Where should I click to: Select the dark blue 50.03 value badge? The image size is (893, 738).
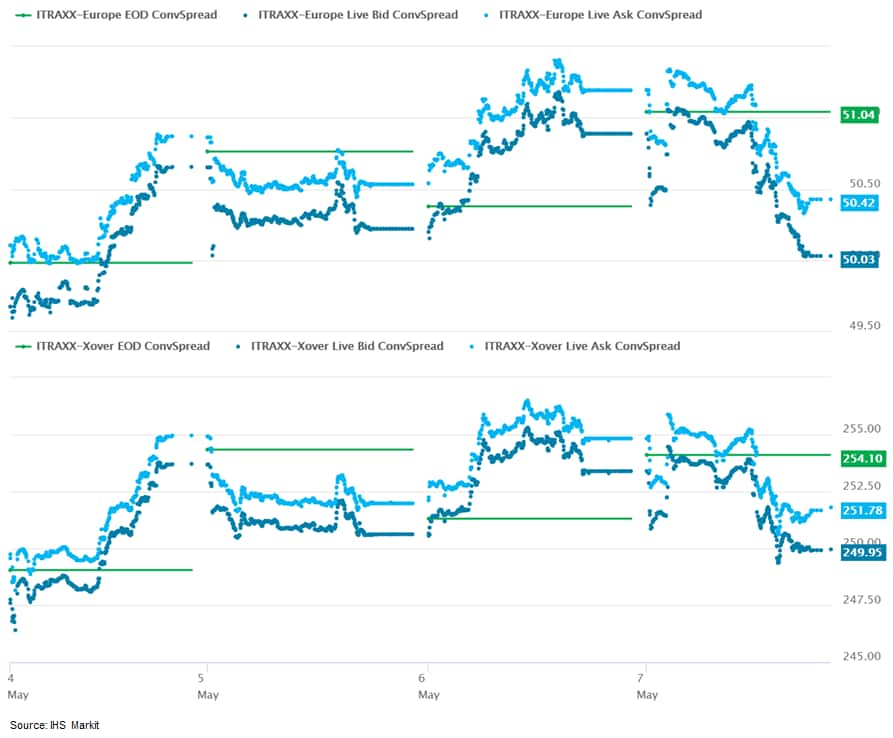tap(860, 259)
